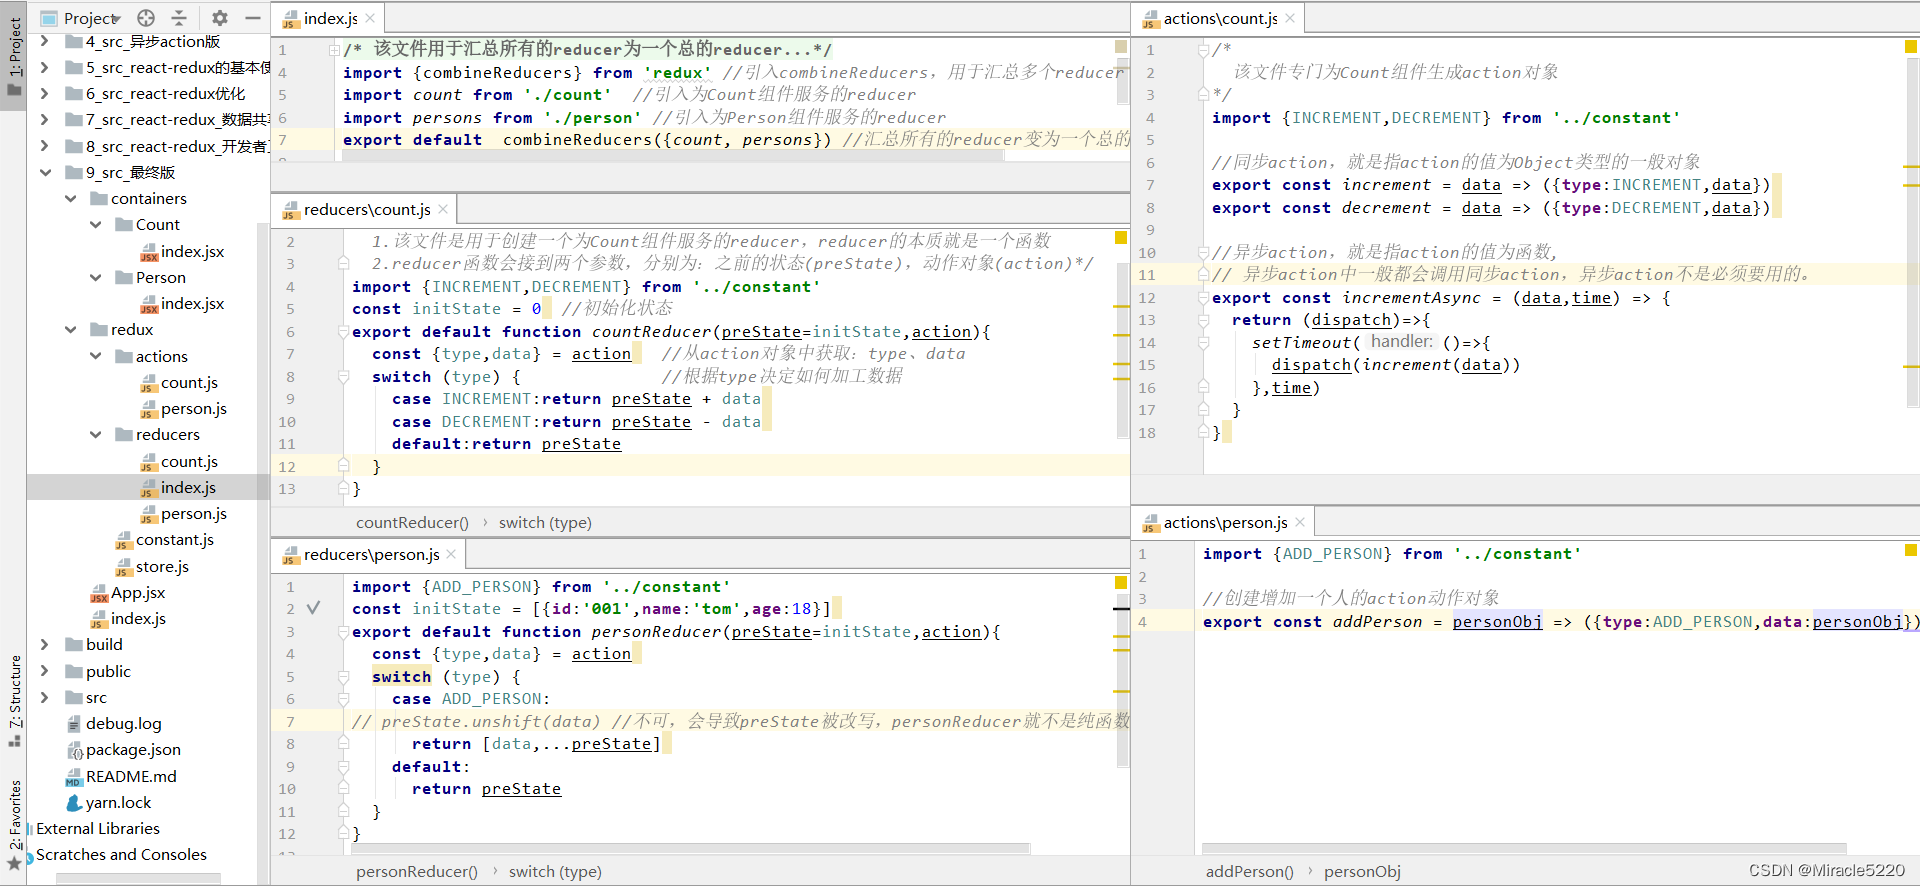Open README.md file
The height and width of the screenshot is (886, 1920).
click(131, 776)
